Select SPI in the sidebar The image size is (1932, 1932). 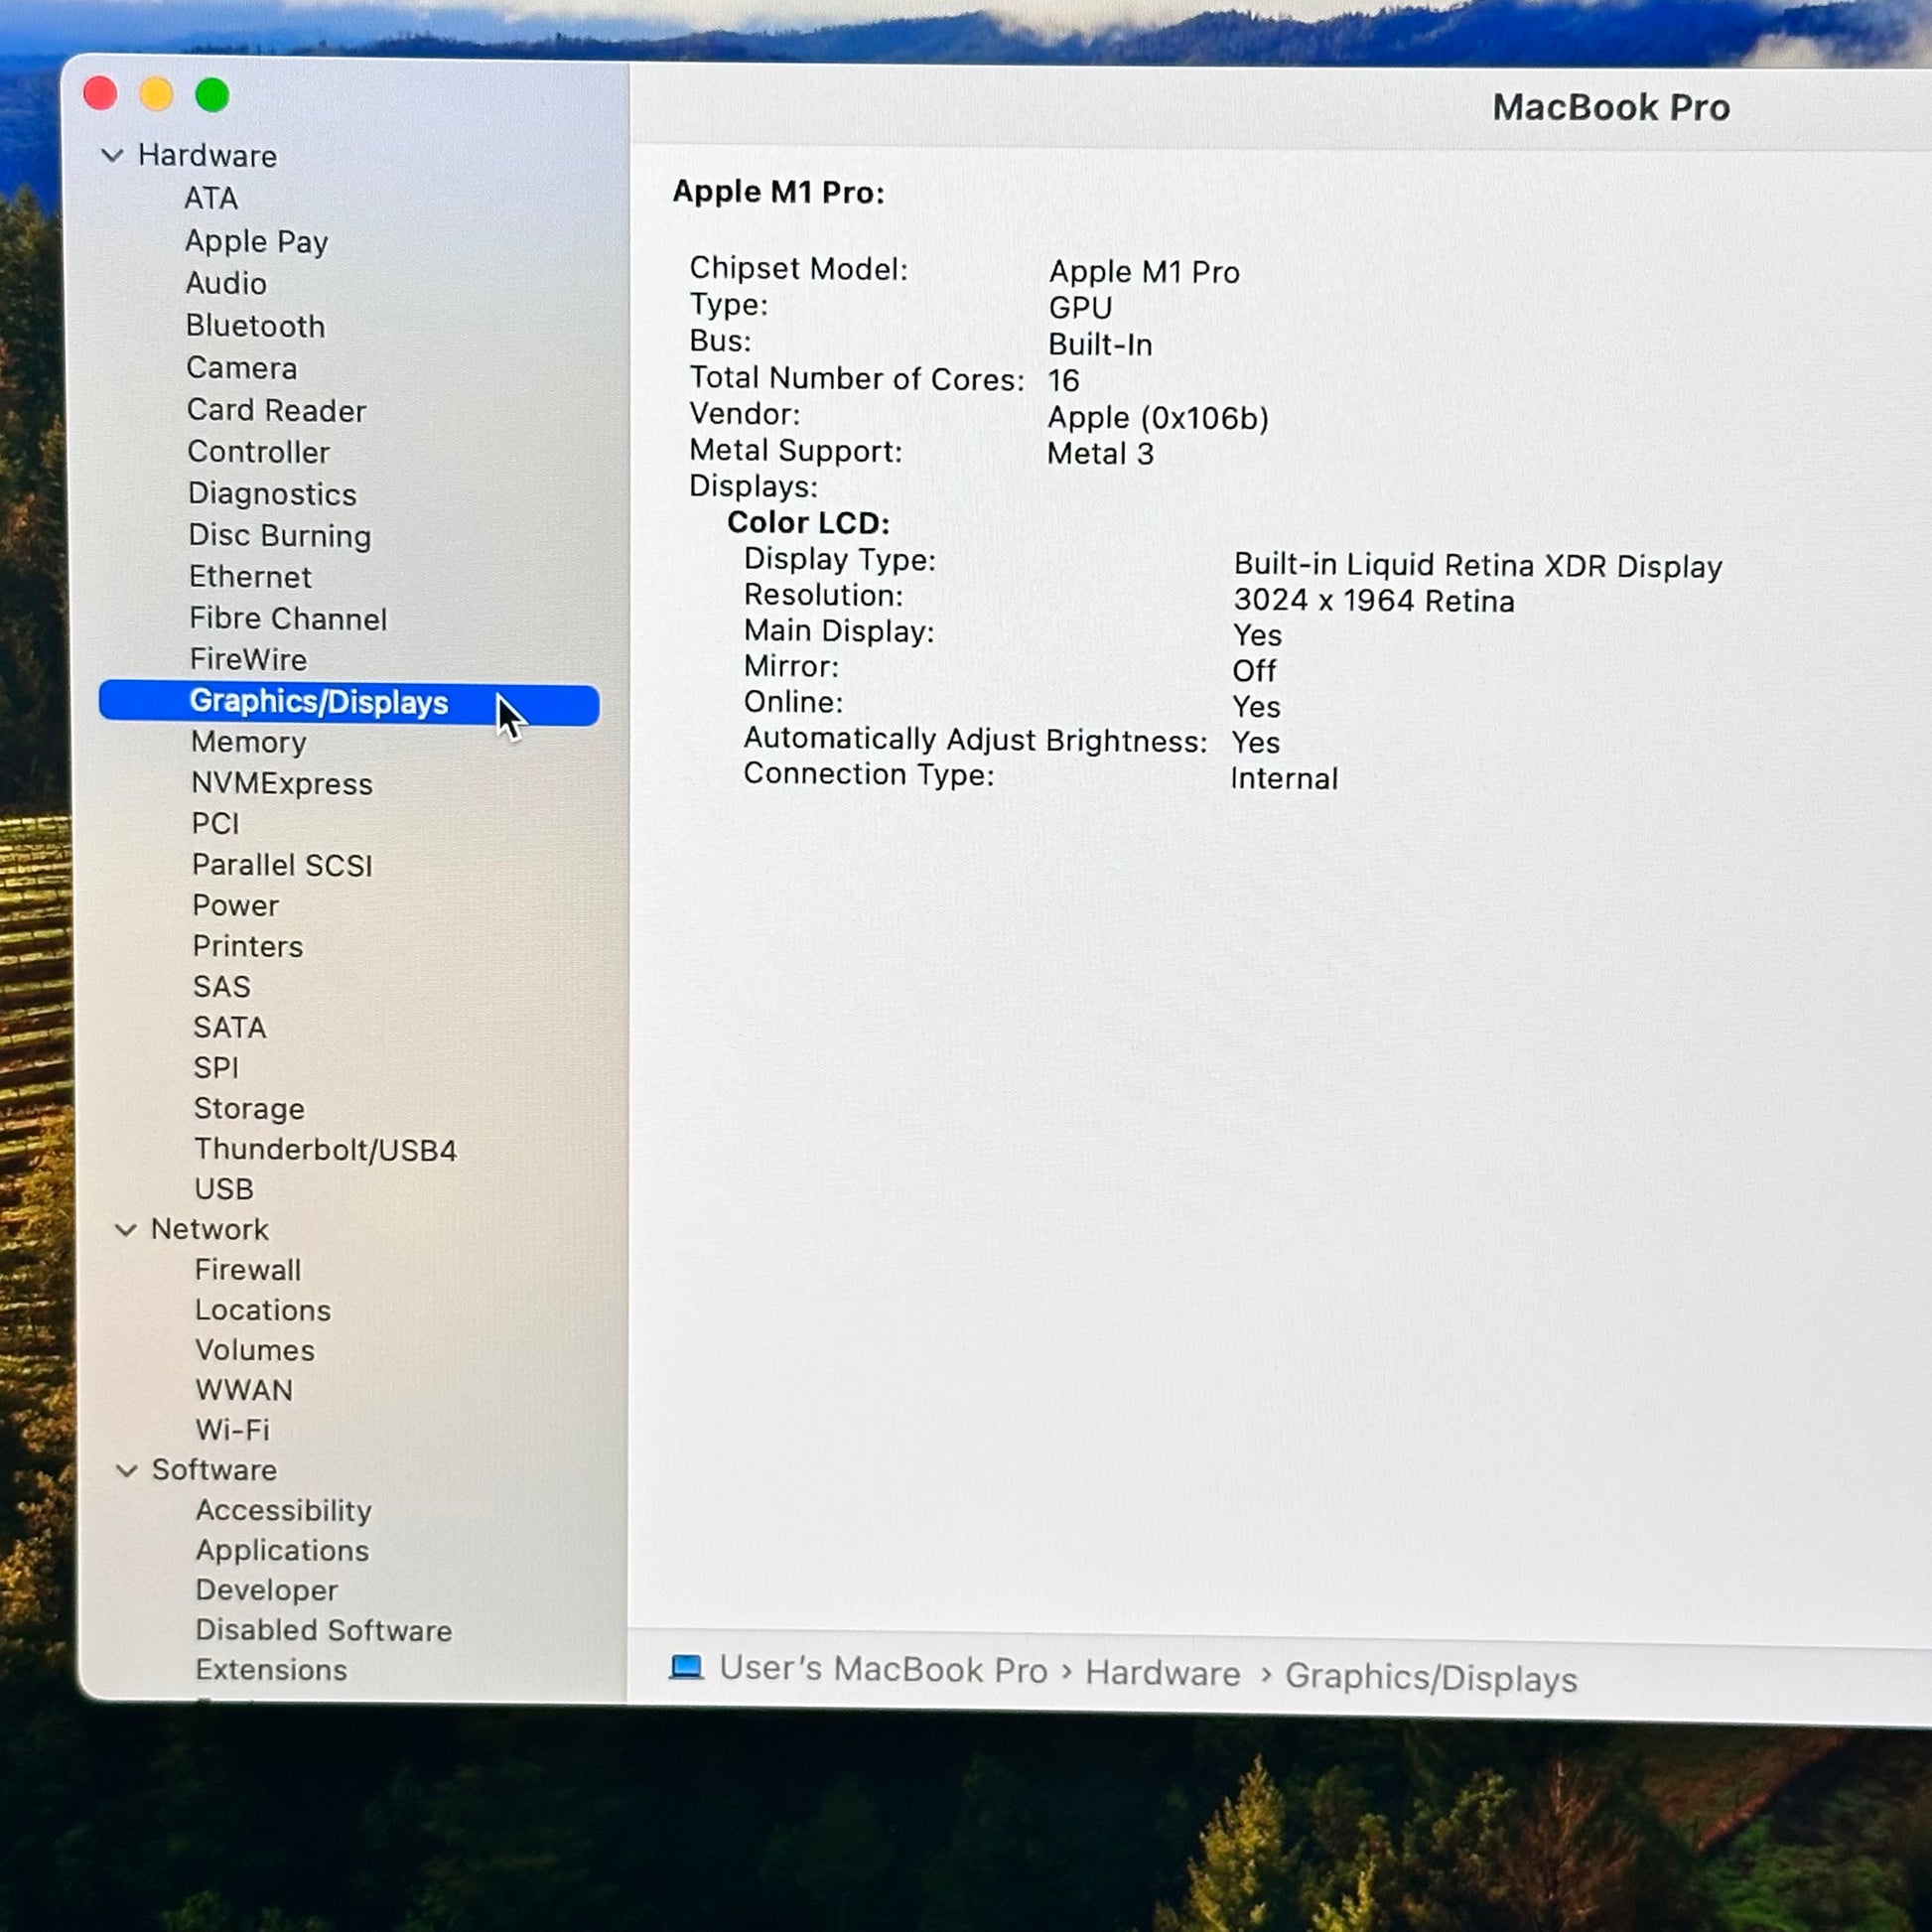217,1068
